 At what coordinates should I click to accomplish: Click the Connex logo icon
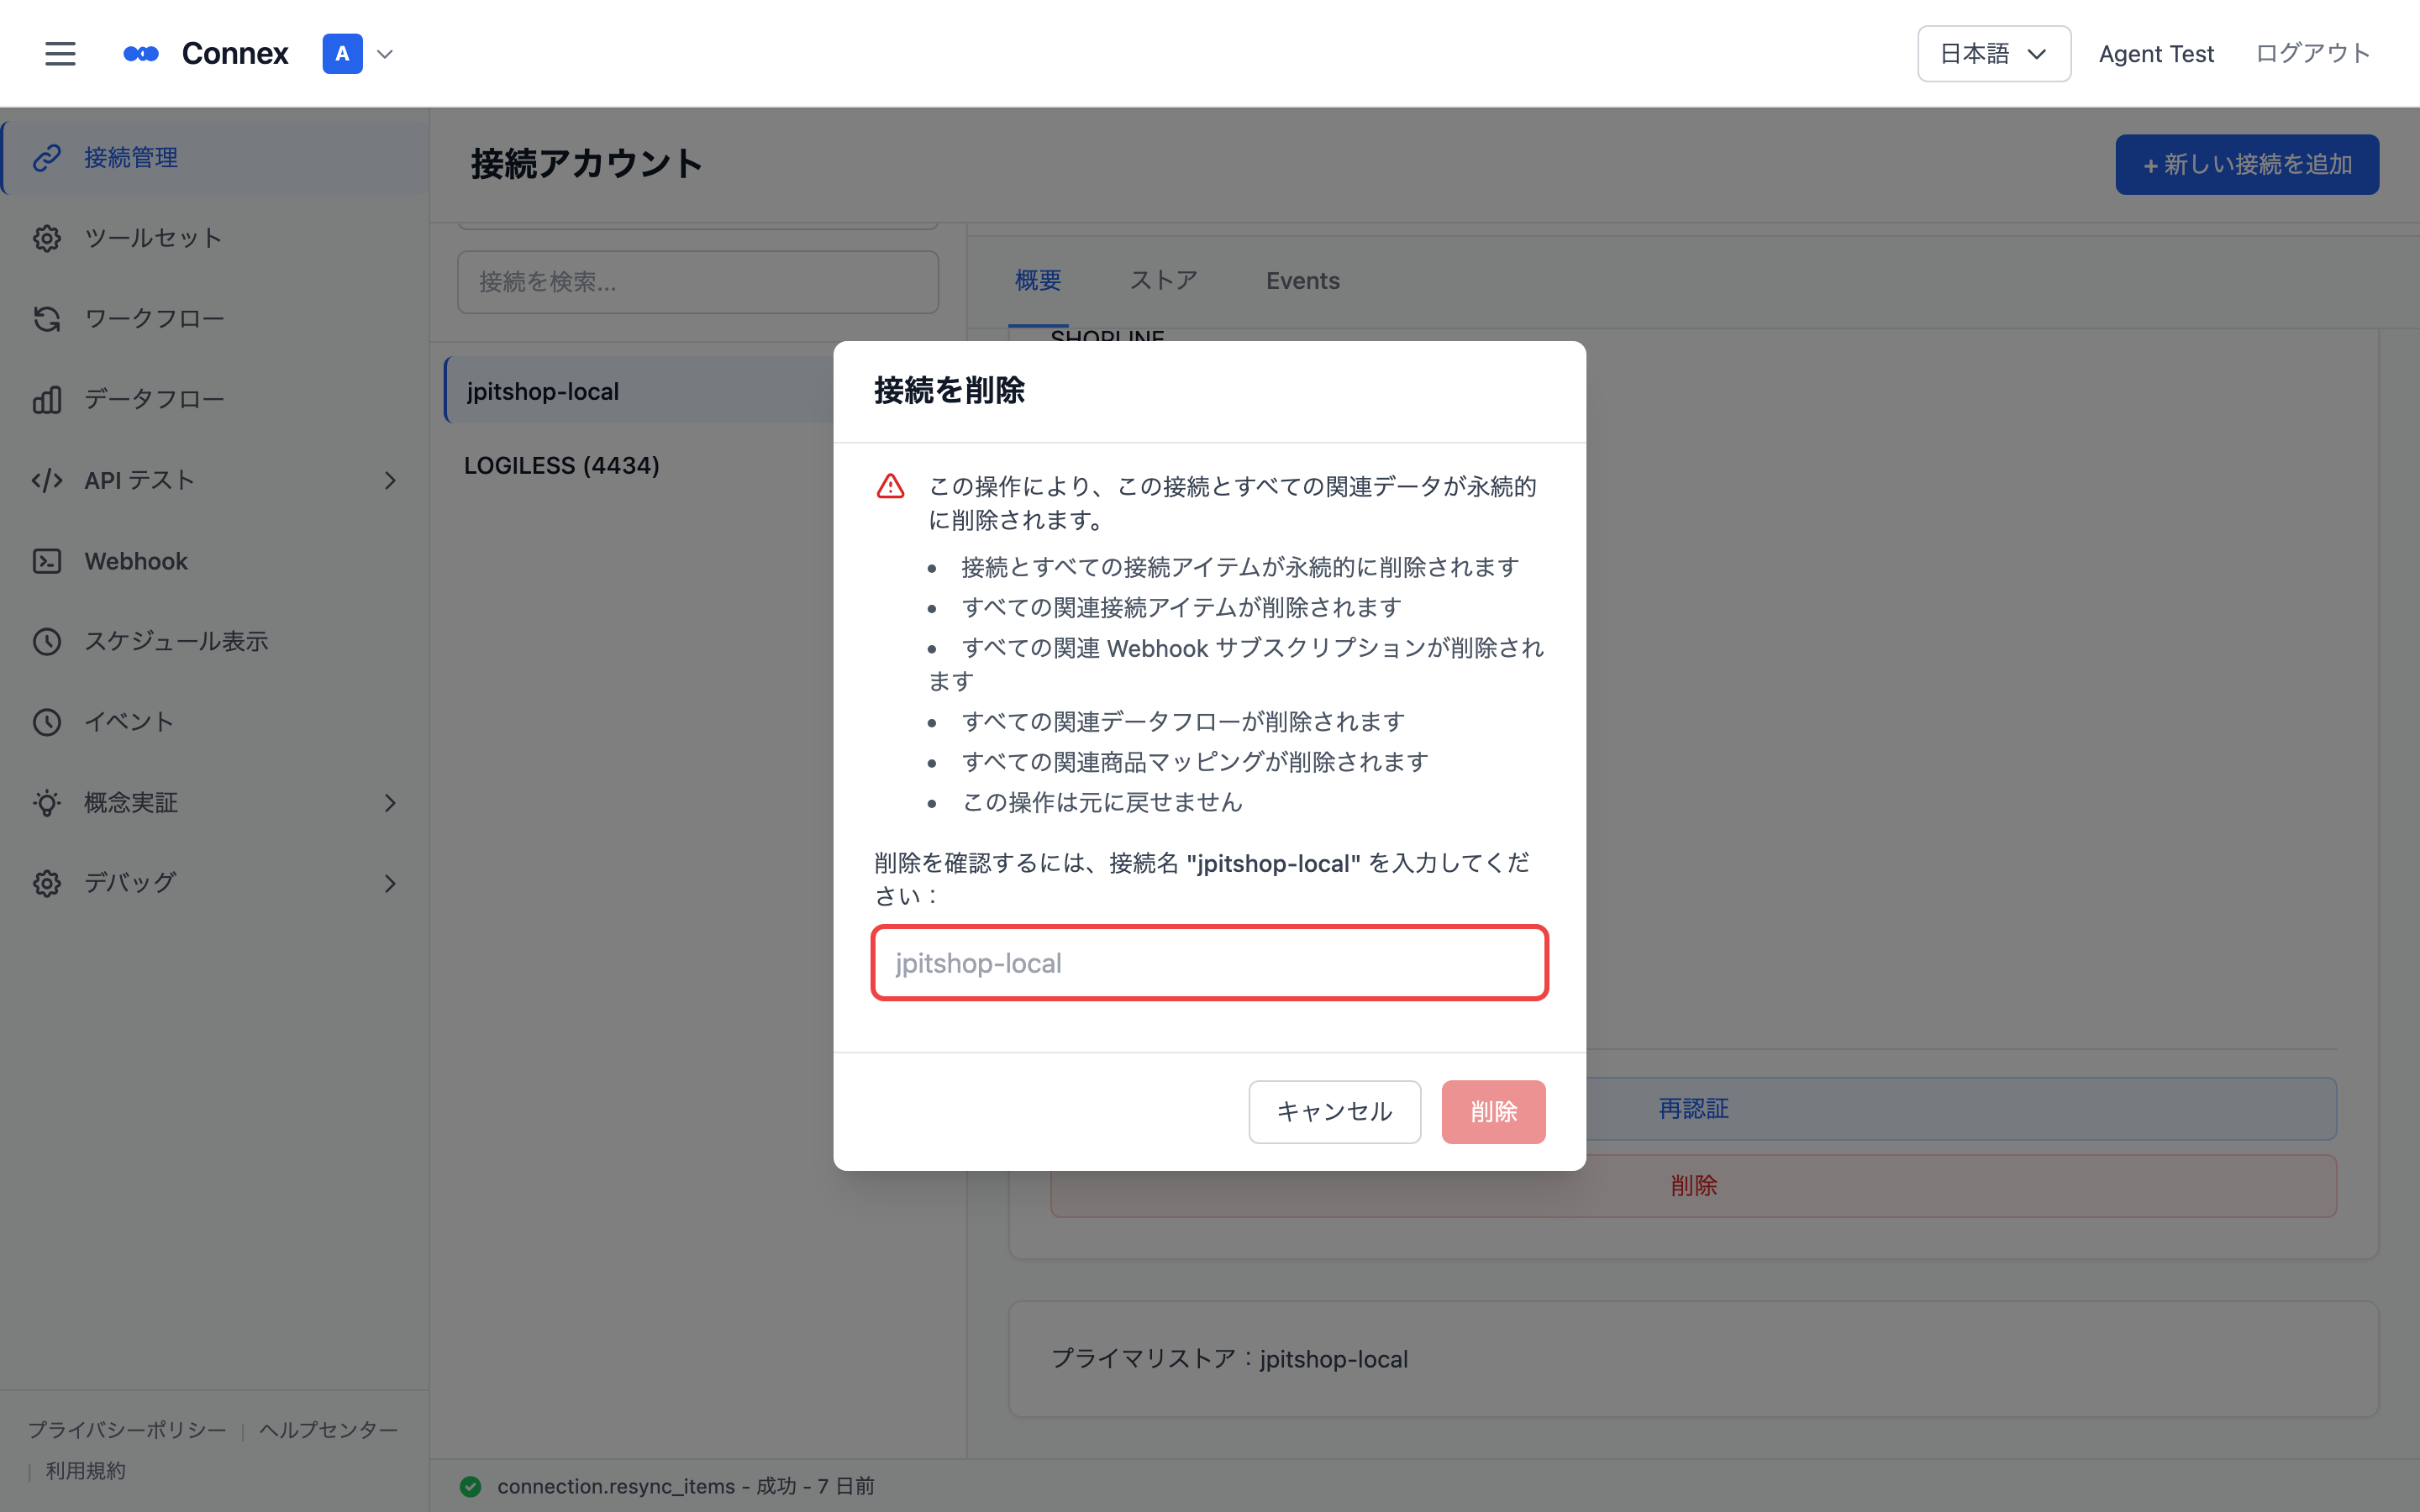[x=141, y=53]
